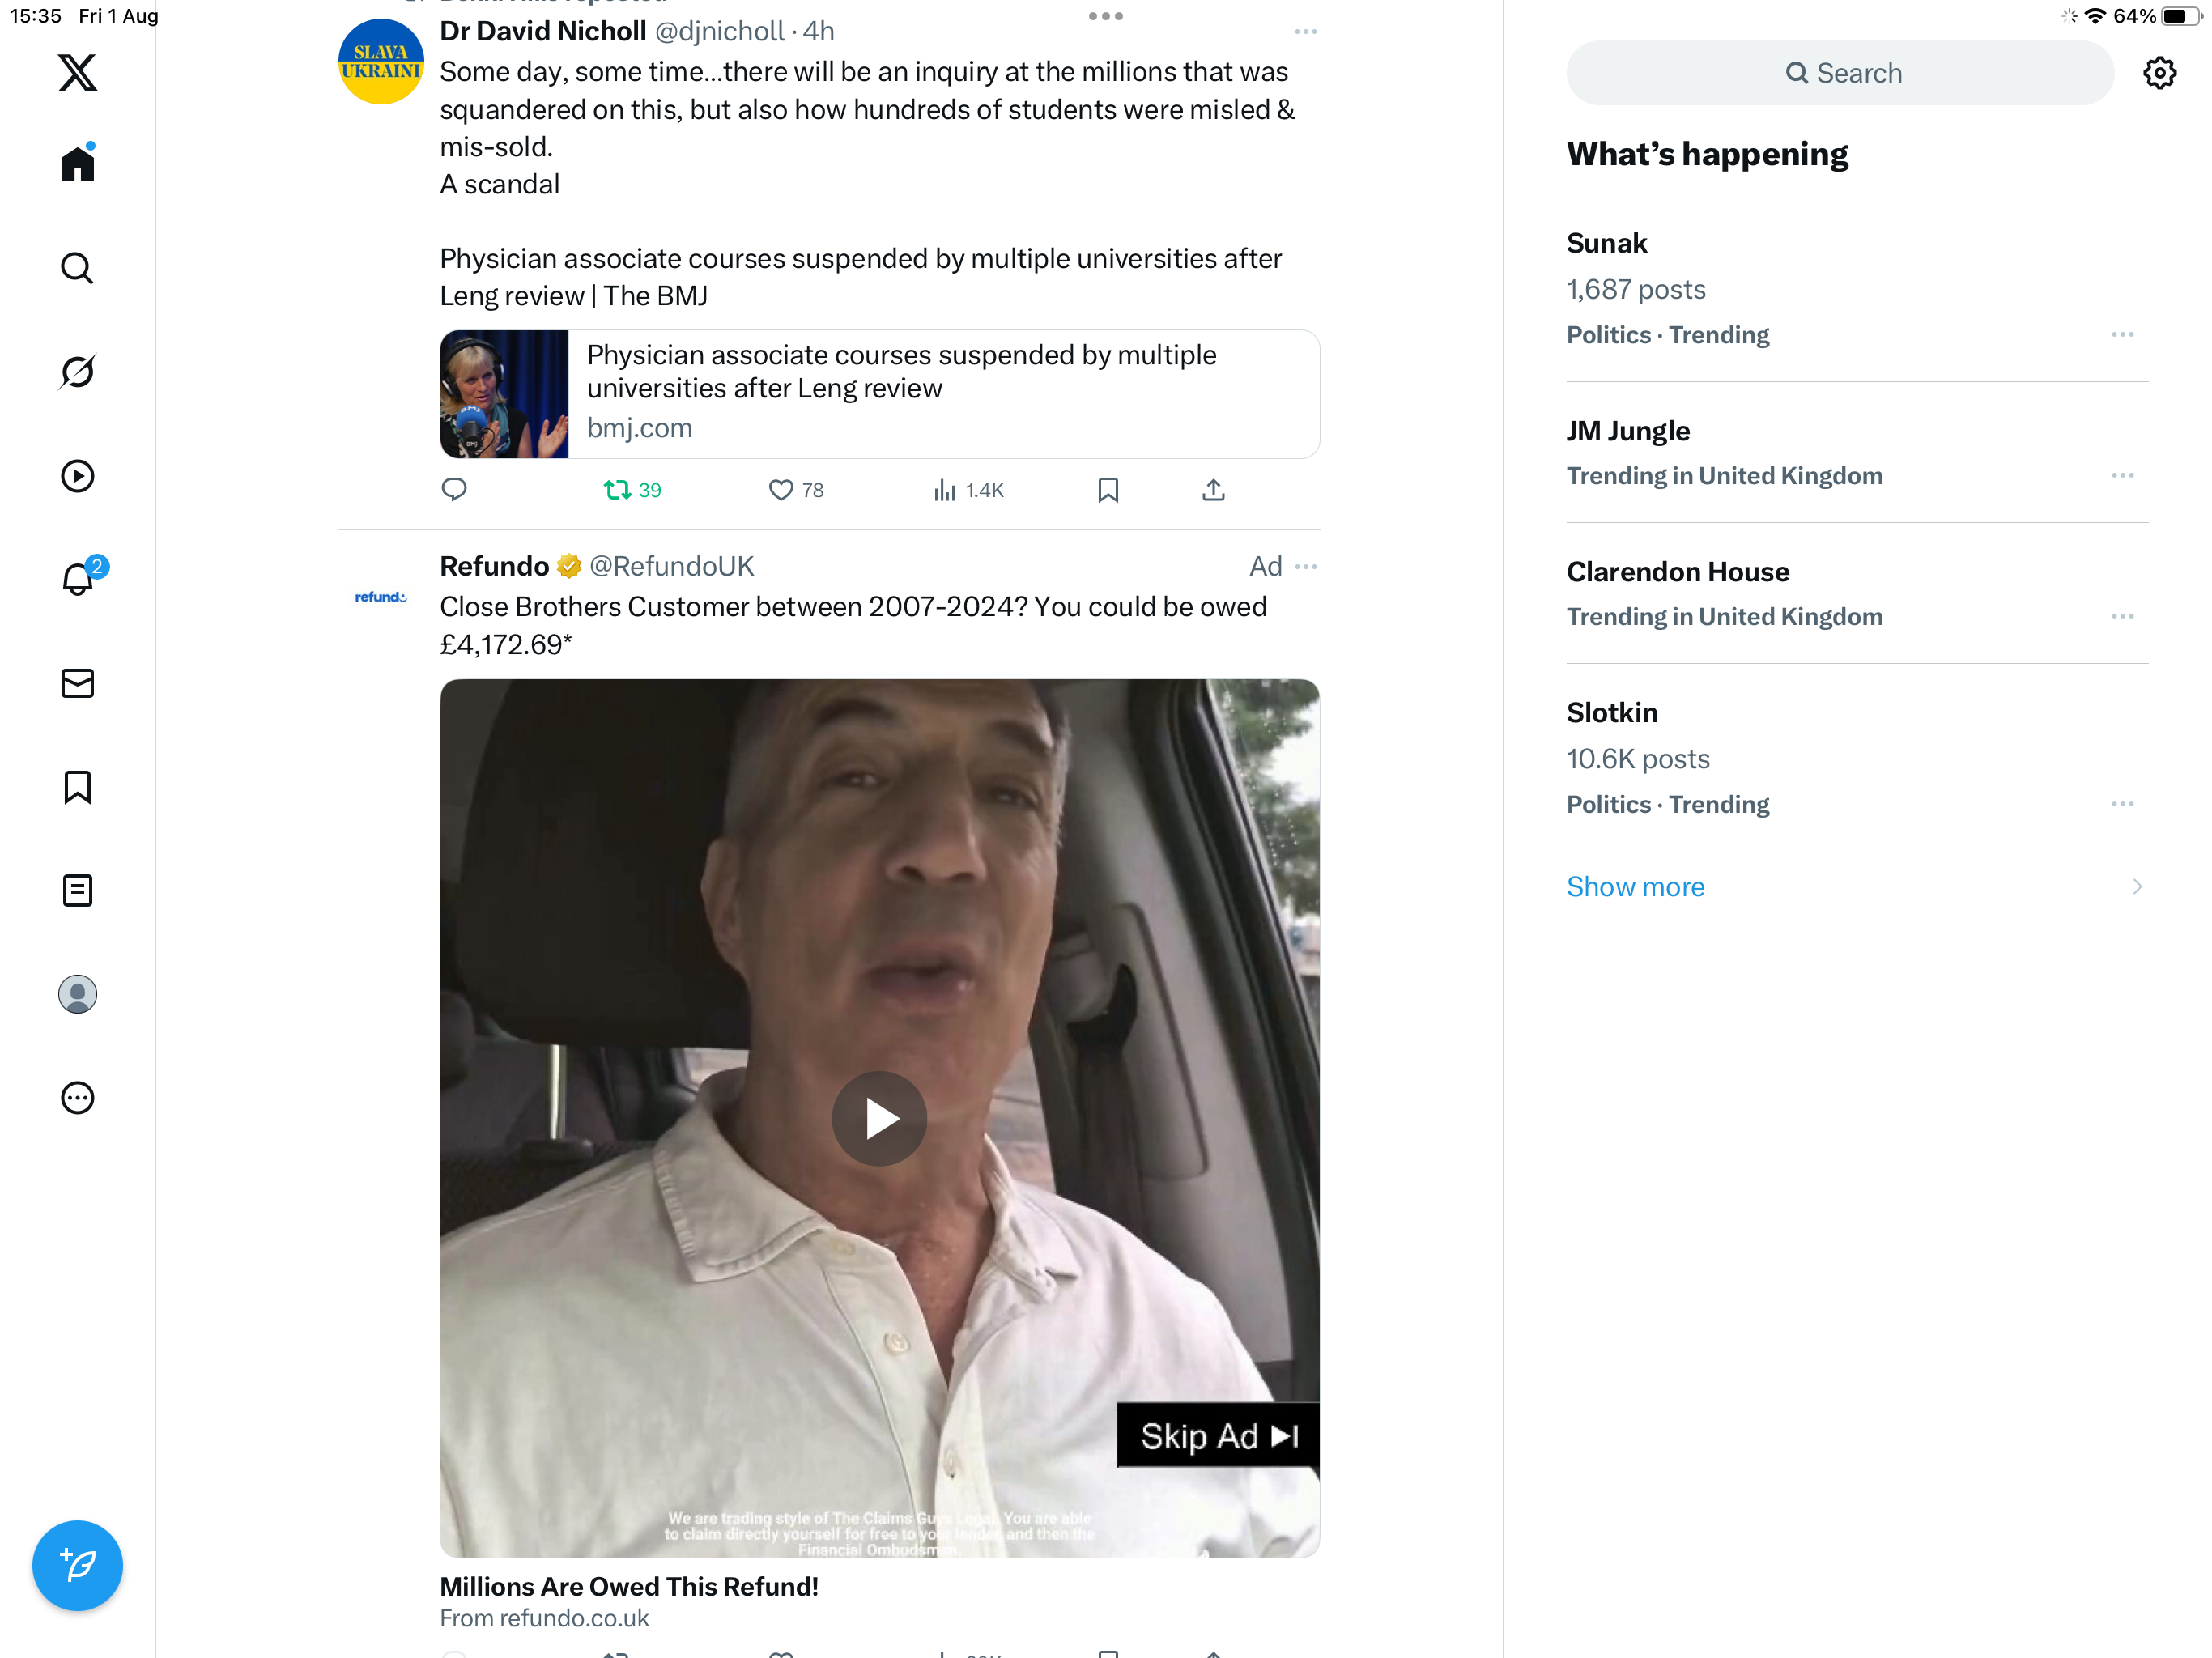Screen dimensions: 2212x1658
Task: Open Explore search tab in sidebar
Action: click(x=77, y=268)
